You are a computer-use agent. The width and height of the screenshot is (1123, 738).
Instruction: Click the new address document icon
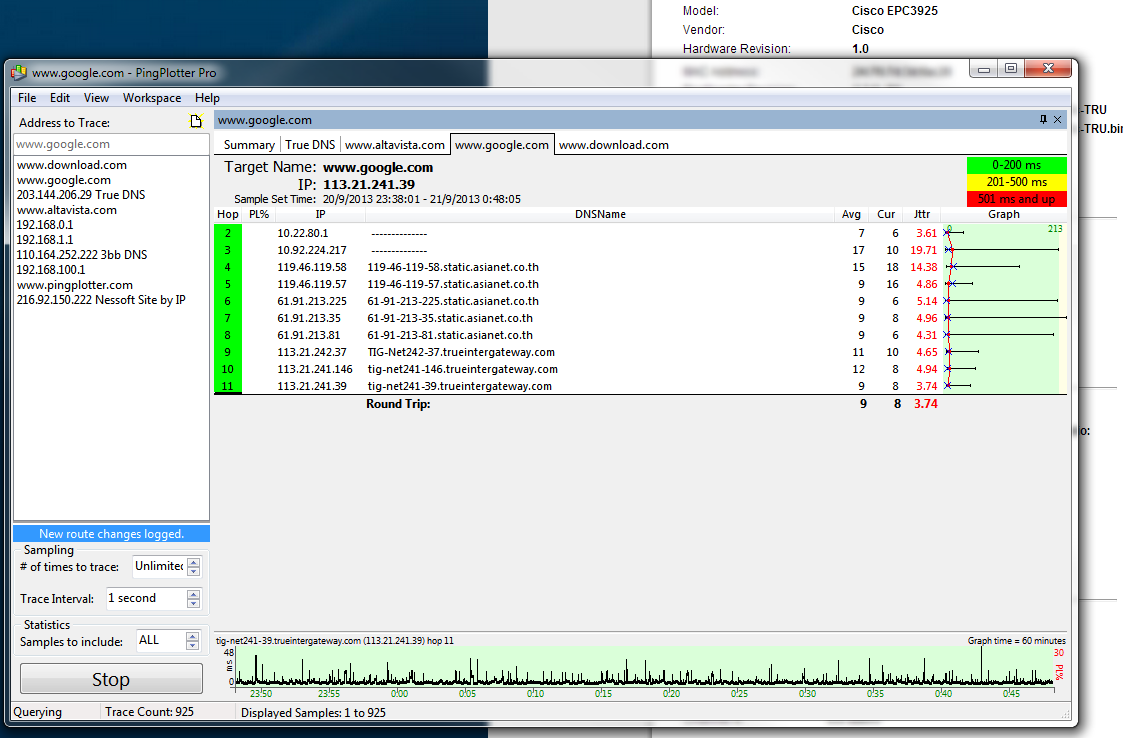point(196,121)
